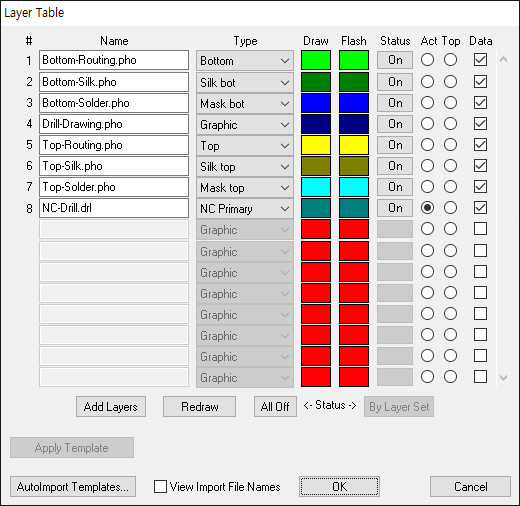Select the Top radio button for Top-Routing.pho

coord(450,145)
